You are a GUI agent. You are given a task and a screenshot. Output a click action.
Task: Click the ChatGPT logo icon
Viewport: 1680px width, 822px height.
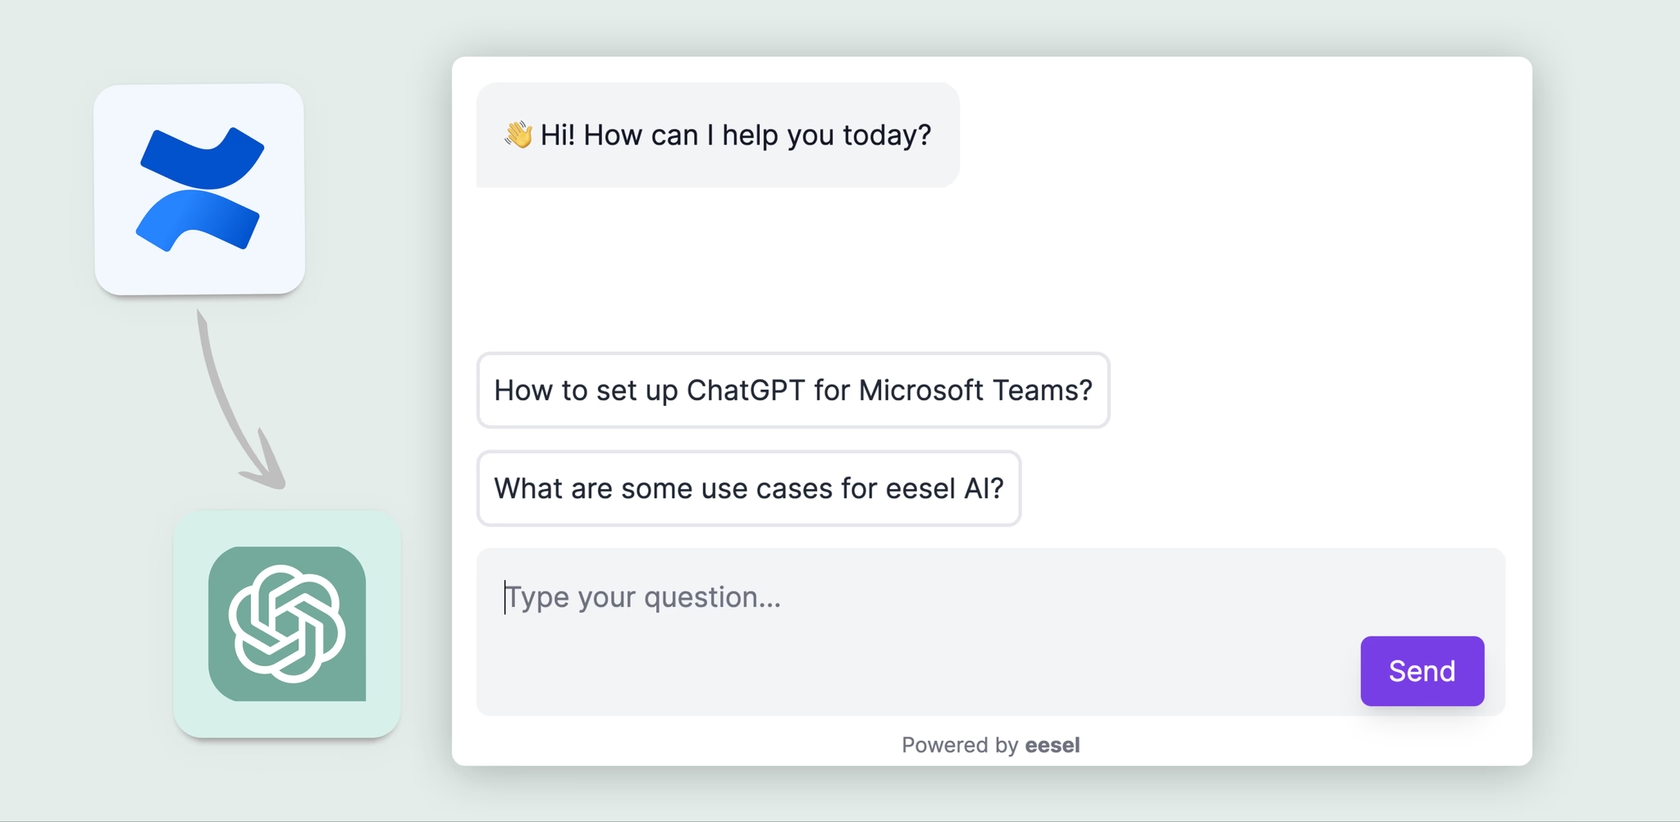pyautogui.click(x=287, y=623)
